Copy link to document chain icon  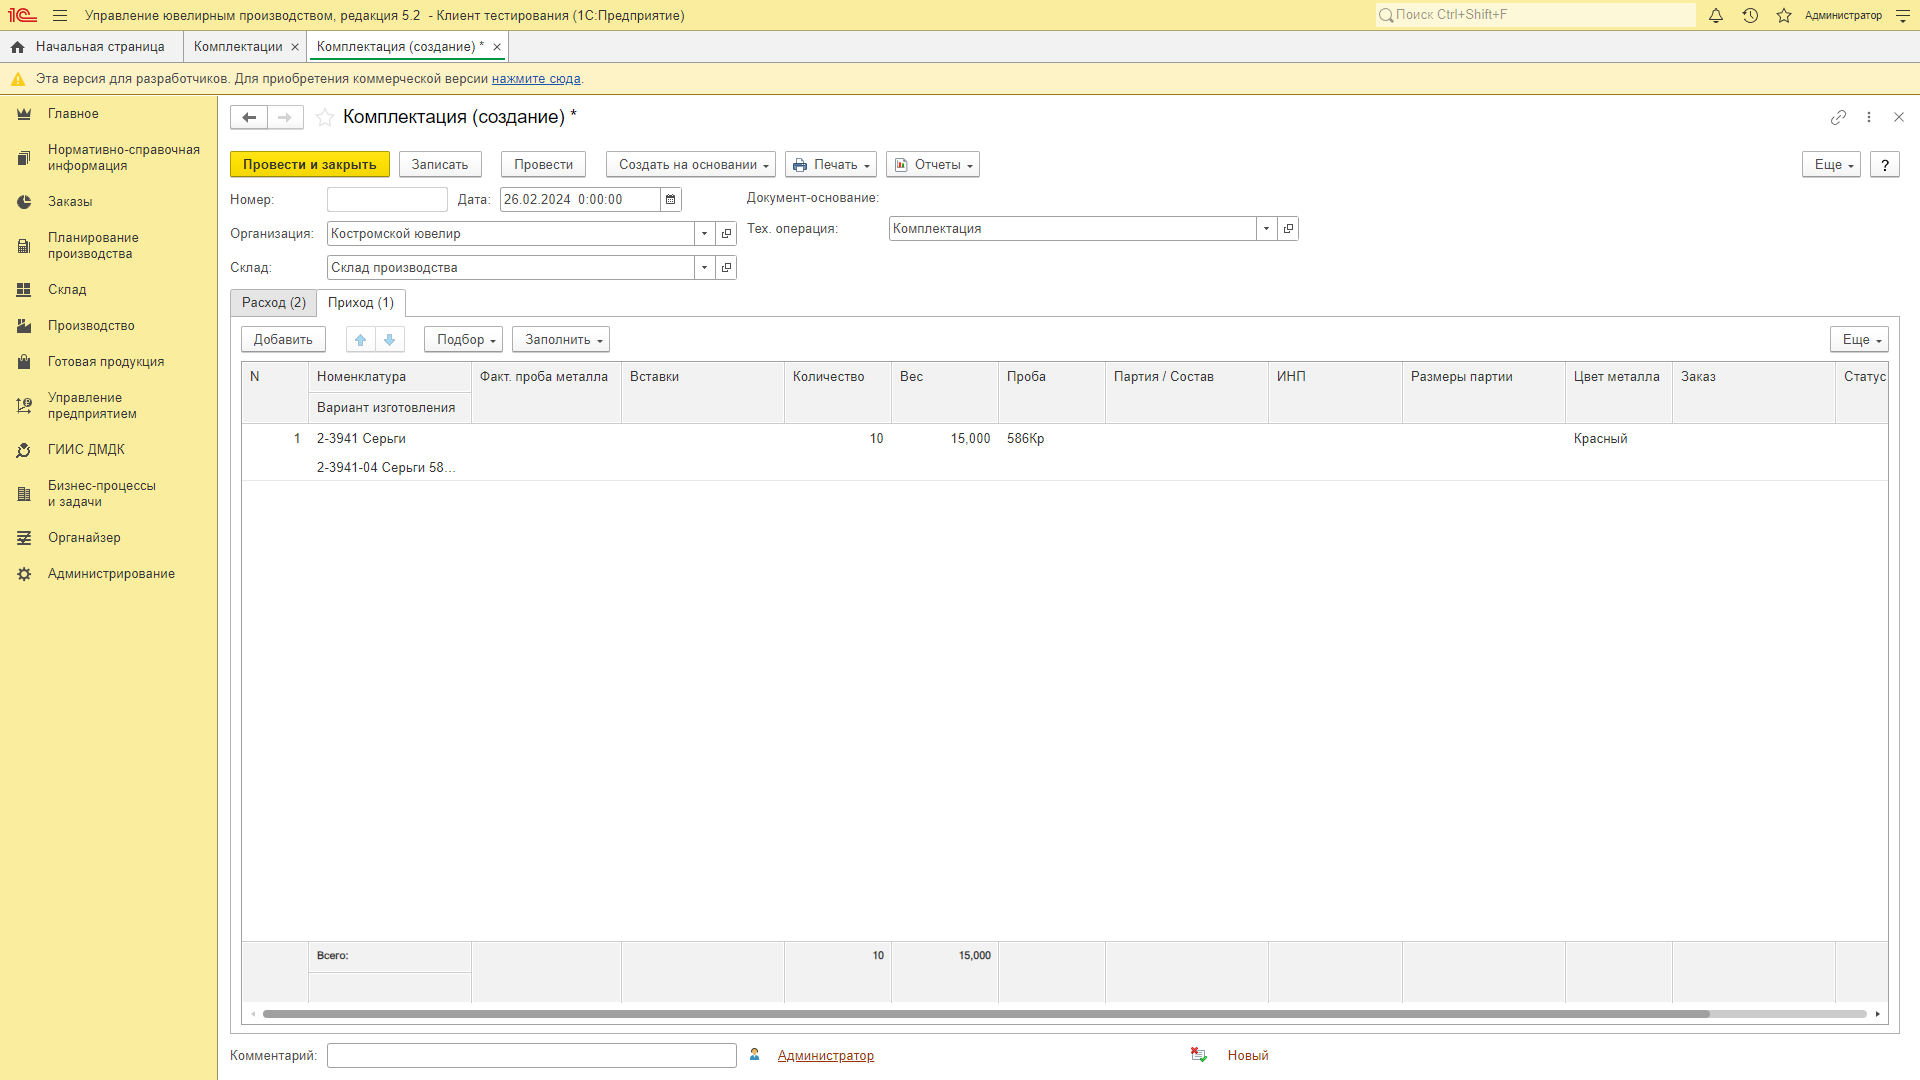1838,117
